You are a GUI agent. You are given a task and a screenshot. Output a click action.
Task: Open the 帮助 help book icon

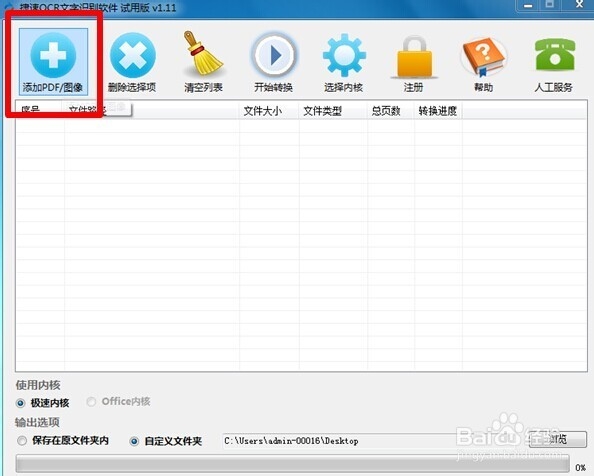point(484,57)
